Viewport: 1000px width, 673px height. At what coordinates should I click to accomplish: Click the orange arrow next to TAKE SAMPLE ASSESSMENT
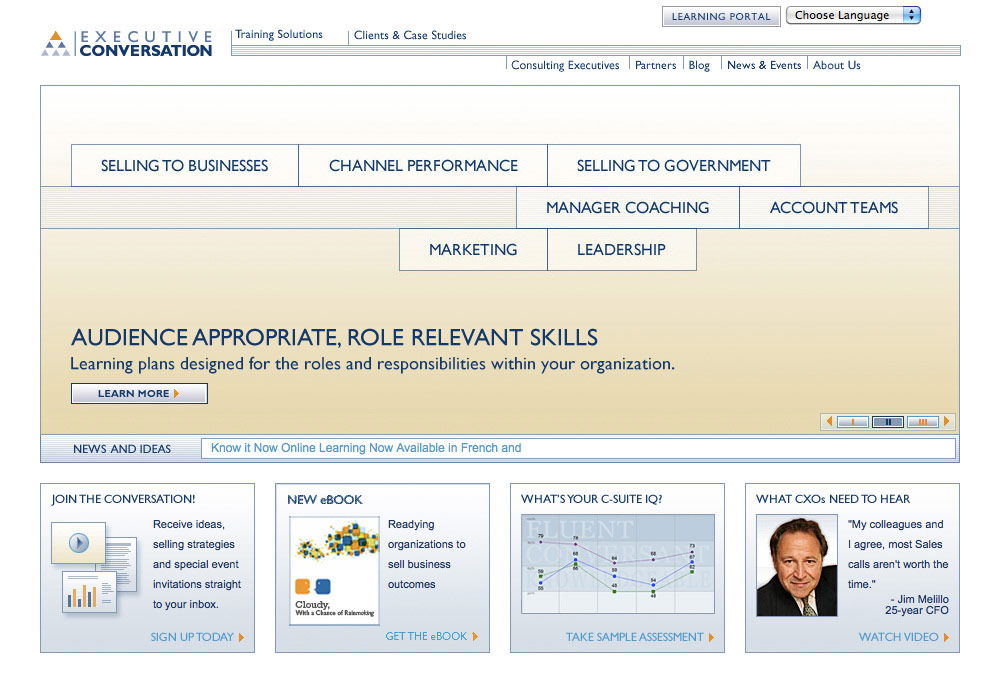click(713, 637)
